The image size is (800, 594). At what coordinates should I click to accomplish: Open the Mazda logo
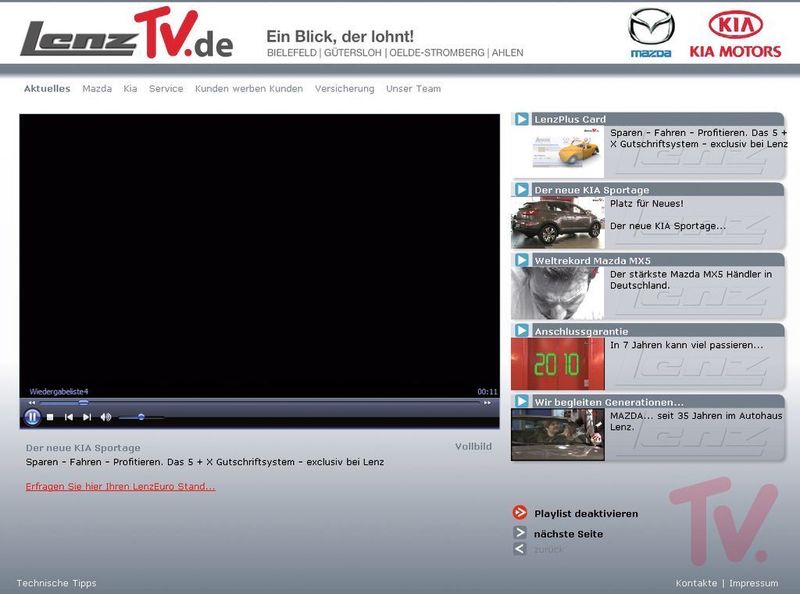coord(651,33)
